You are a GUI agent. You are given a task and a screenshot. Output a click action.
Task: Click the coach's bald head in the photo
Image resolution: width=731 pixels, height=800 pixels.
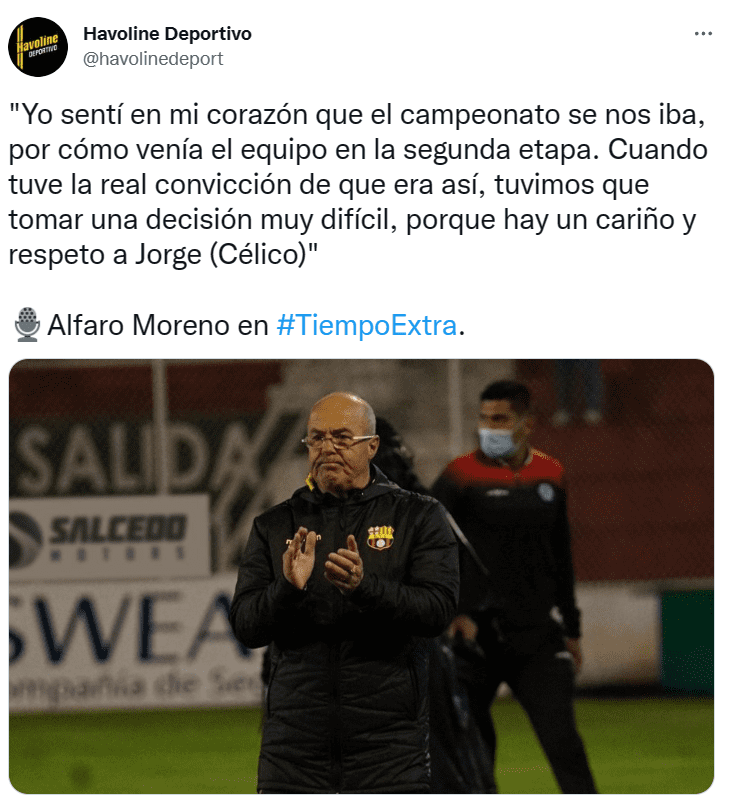pos(342,411)
